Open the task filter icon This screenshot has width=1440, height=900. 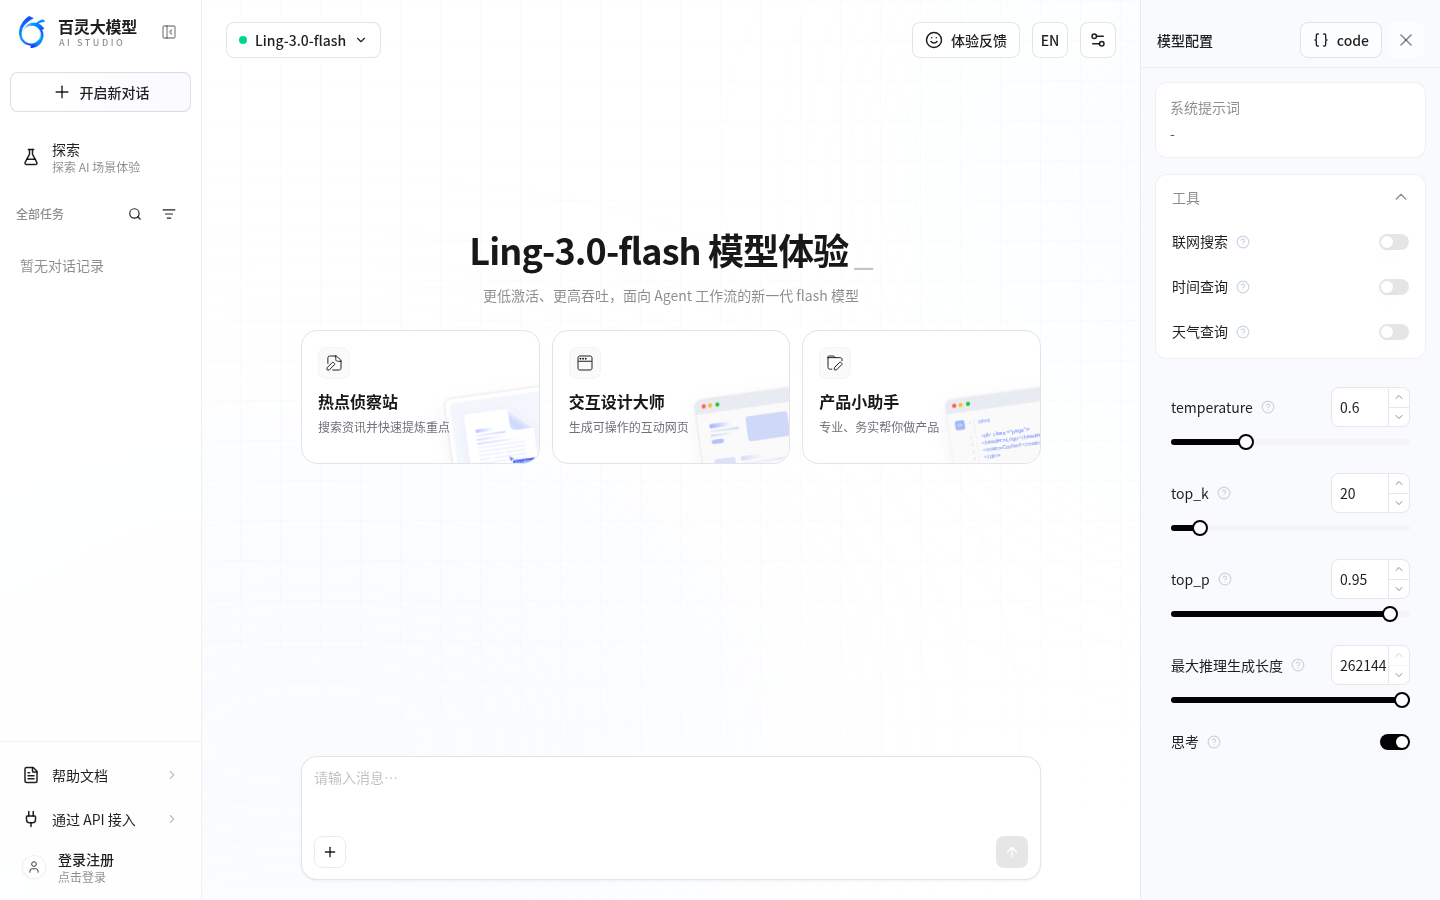pyautogui.click(x=169, y=214)
